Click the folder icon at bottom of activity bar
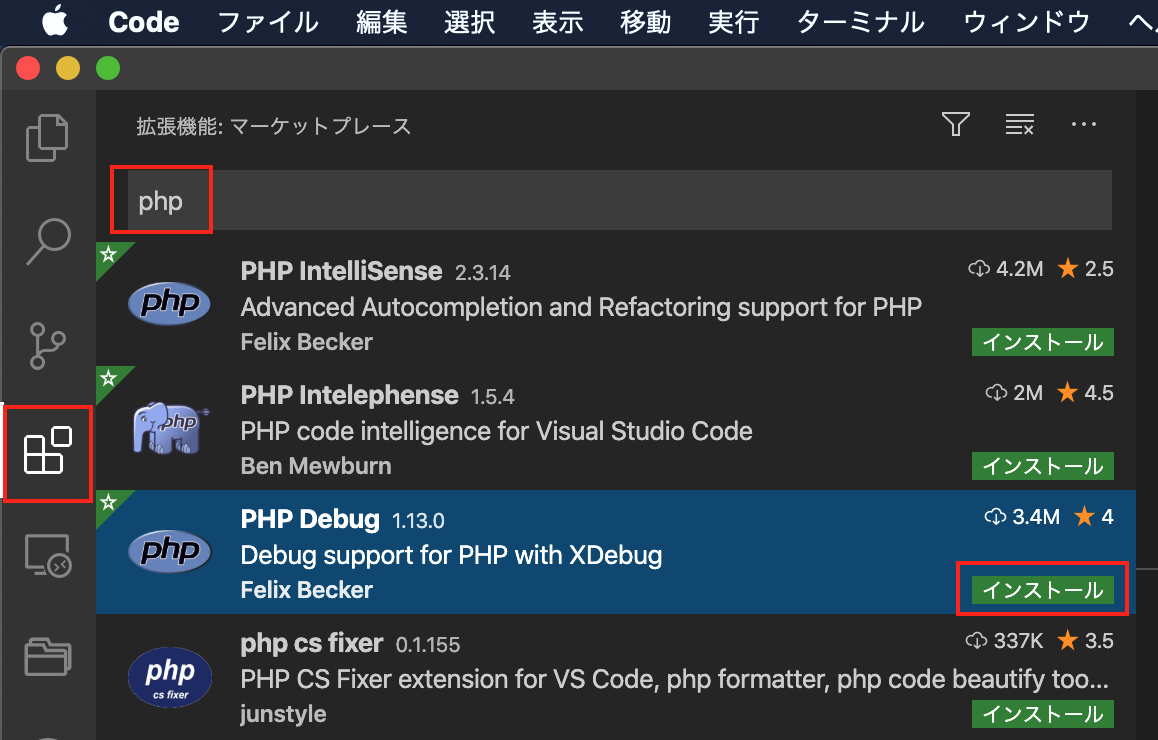Image resolution: width=1158 pixels, height=740 pixels. click(x=47, y=657)
